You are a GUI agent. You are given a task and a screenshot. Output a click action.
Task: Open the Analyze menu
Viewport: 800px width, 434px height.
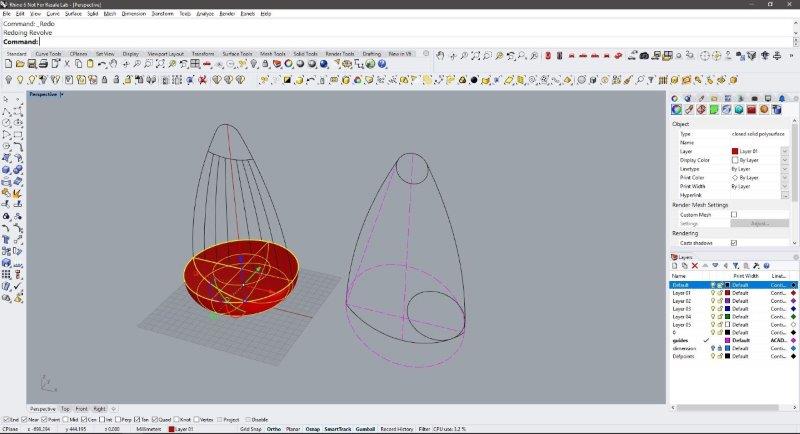tap(205, 14)
